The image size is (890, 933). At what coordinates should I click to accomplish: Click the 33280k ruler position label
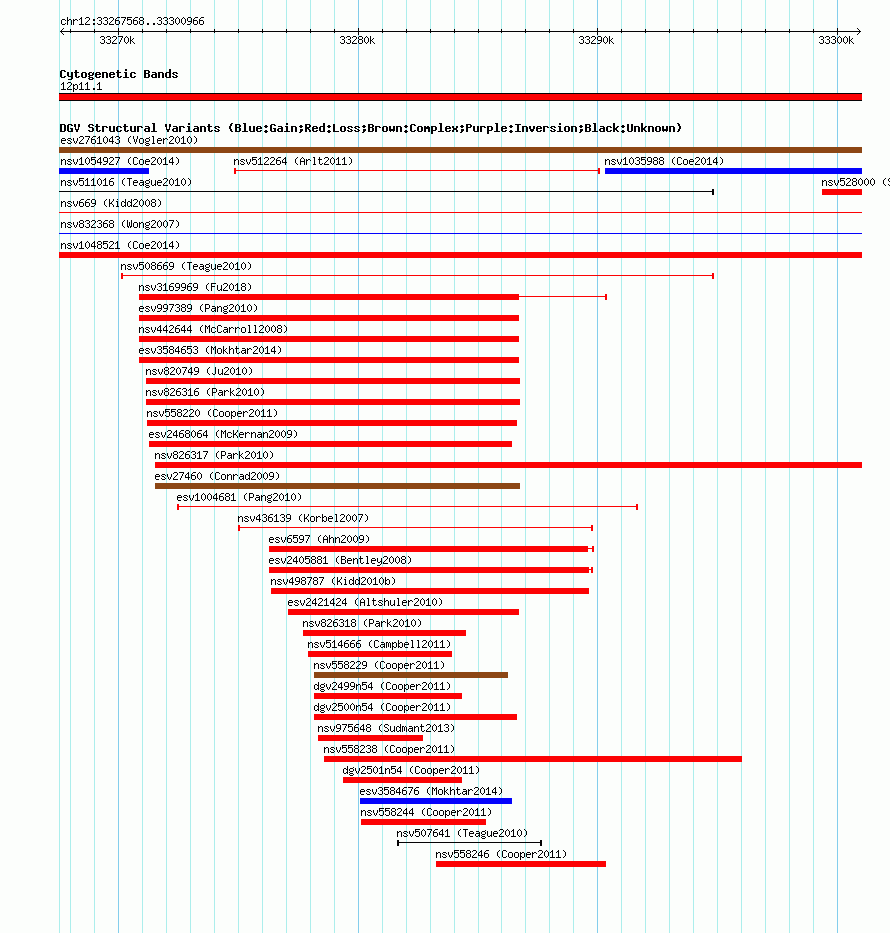pyautogui.click(x=357, y=40)
